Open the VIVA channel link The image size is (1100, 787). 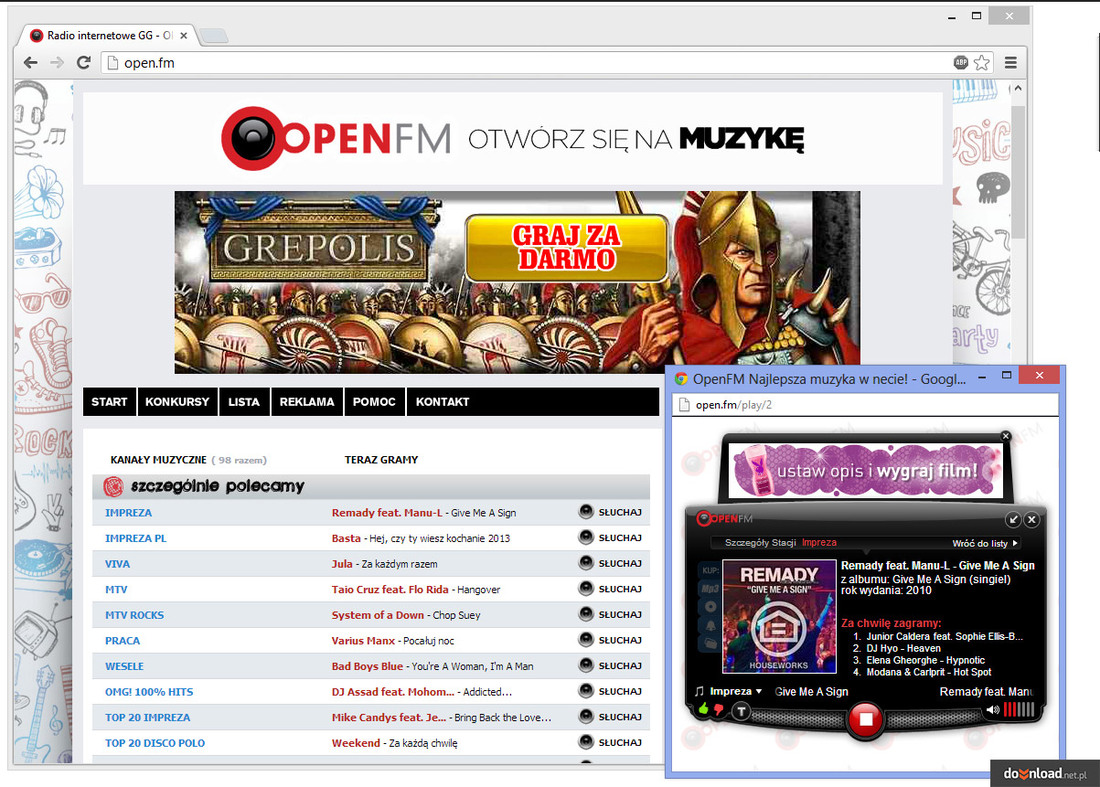(x=117, y=564)
